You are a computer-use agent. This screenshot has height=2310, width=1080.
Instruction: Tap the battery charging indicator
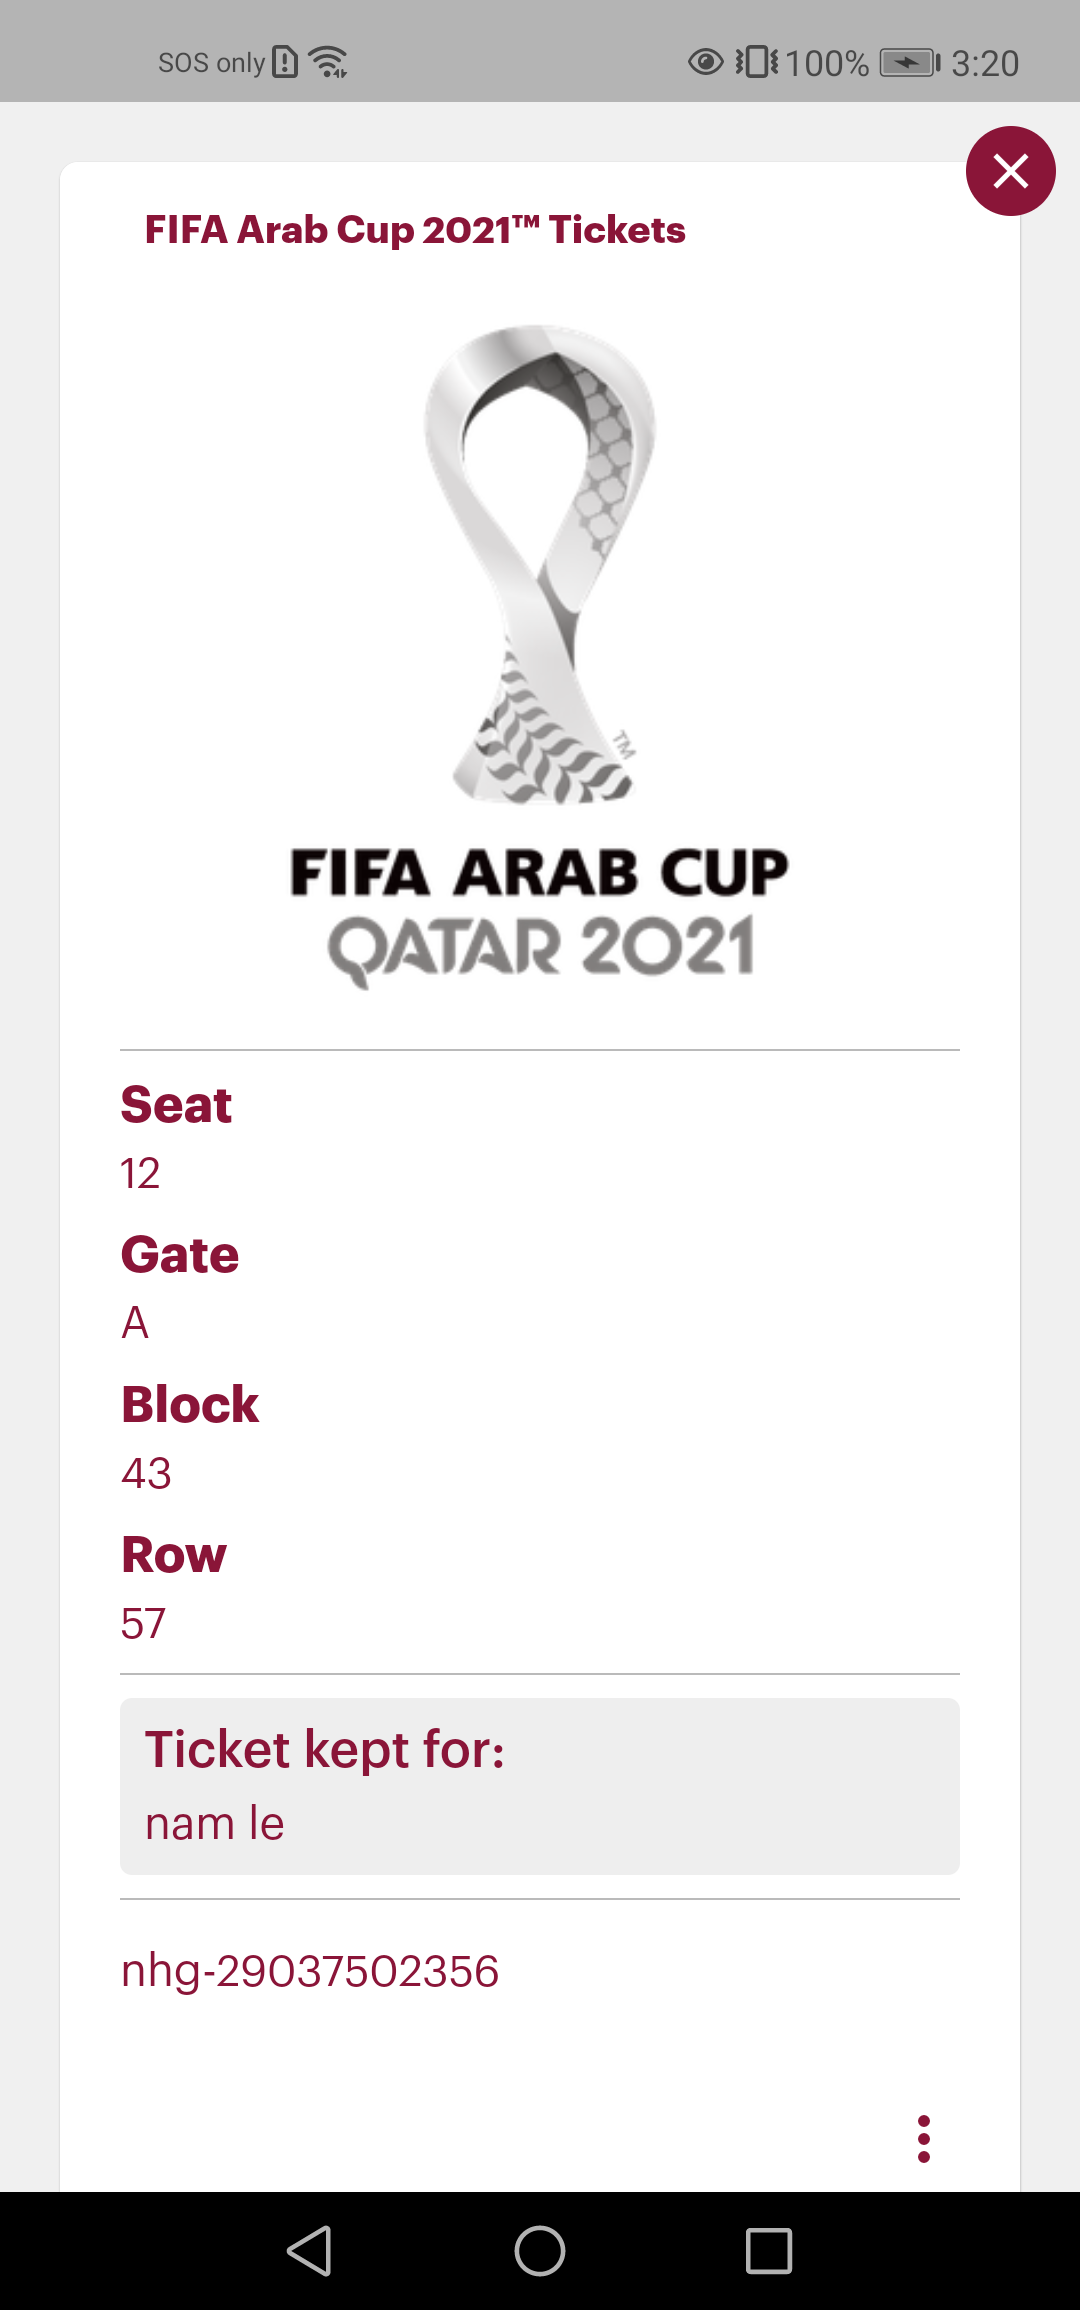pyautogui.click(x=909, y=63)
